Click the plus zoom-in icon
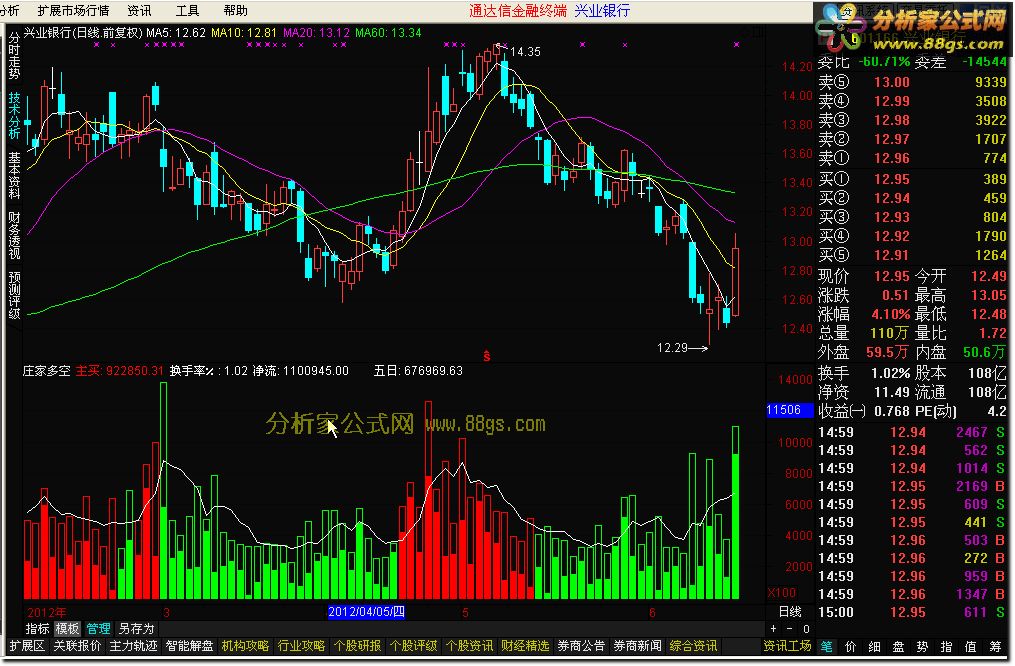Image resolution: width=1015 pixels, height=666 pixels. pyautogui.click(x=774, y=628)
